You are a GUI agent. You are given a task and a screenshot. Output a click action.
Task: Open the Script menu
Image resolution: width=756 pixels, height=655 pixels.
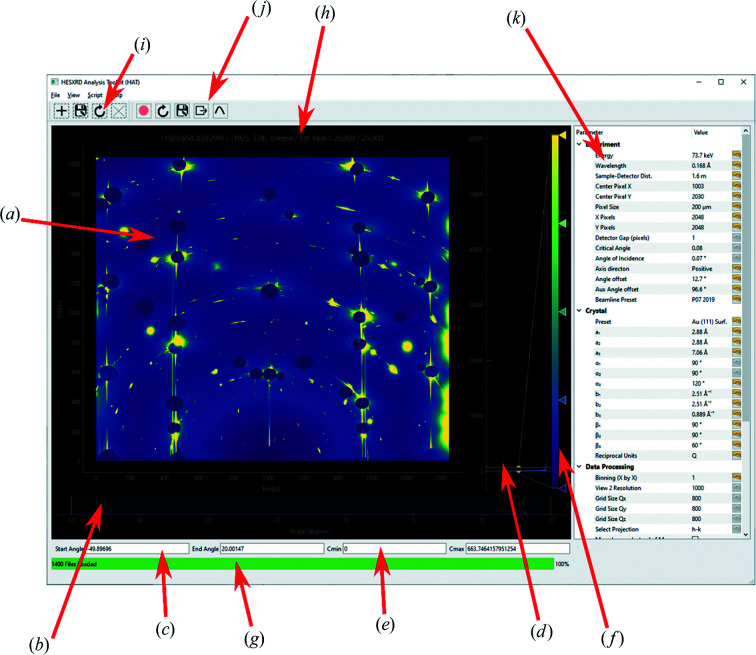coord(96,93)
